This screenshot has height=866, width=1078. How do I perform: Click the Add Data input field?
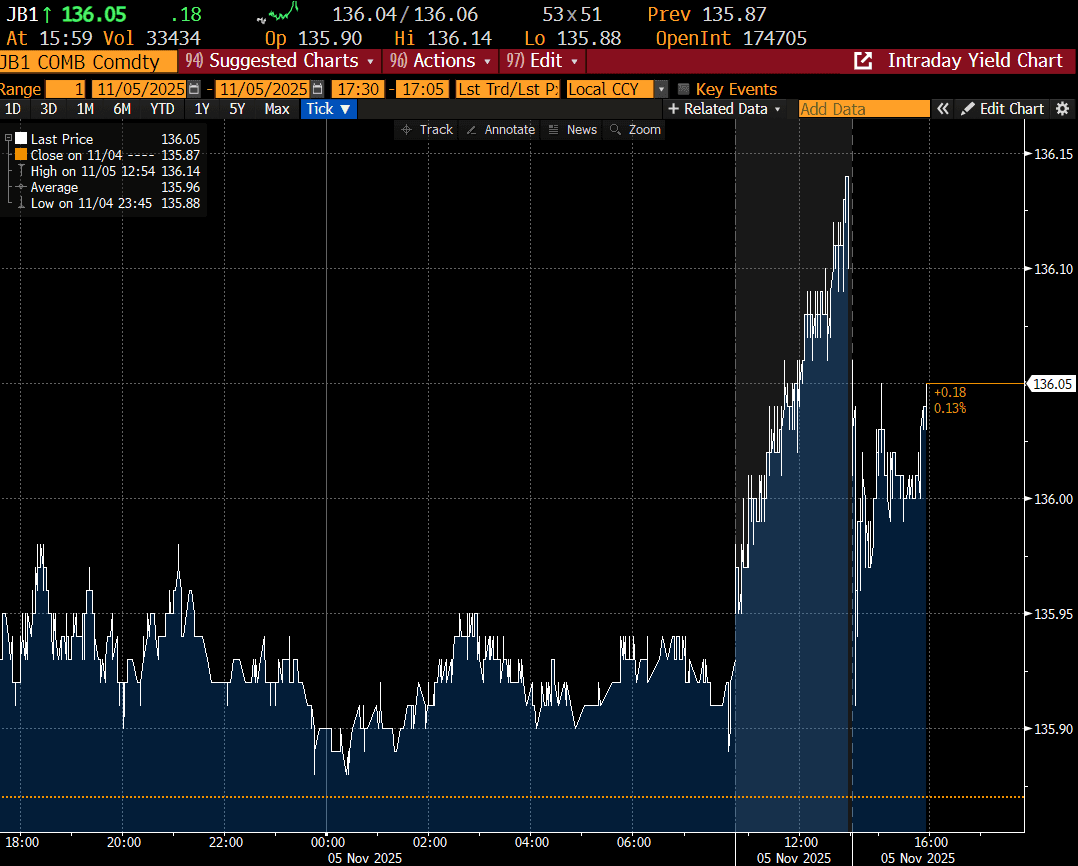863,109
